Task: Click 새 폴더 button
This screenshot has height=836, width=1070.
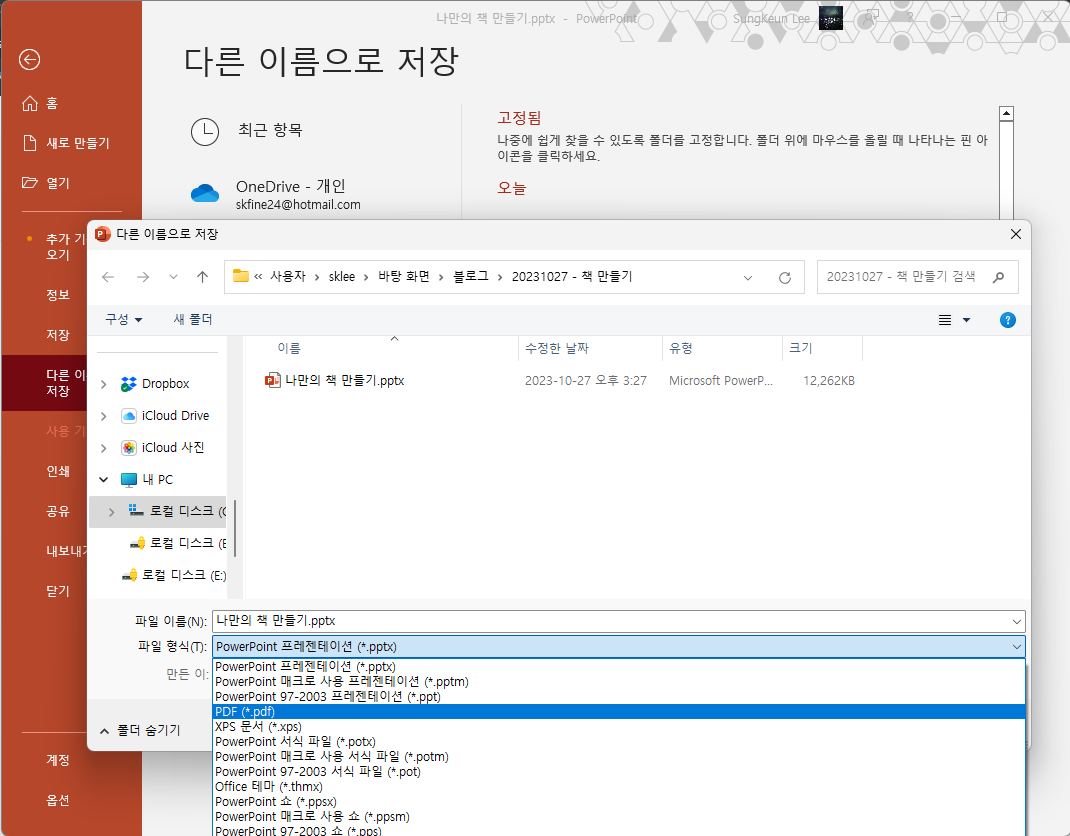Action: 193,319
